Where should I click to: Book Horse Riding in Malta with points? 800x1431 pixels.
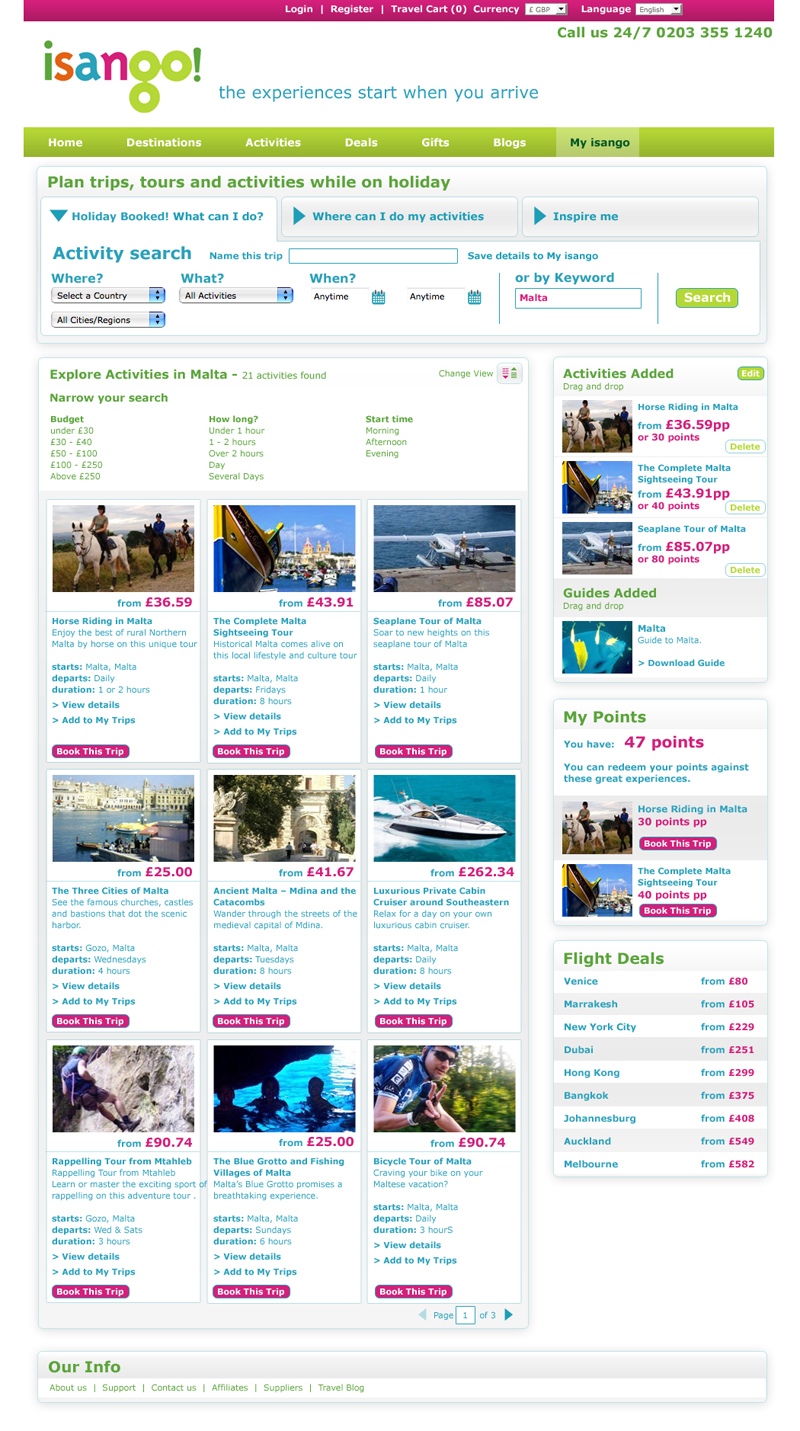tap(678, 844)
